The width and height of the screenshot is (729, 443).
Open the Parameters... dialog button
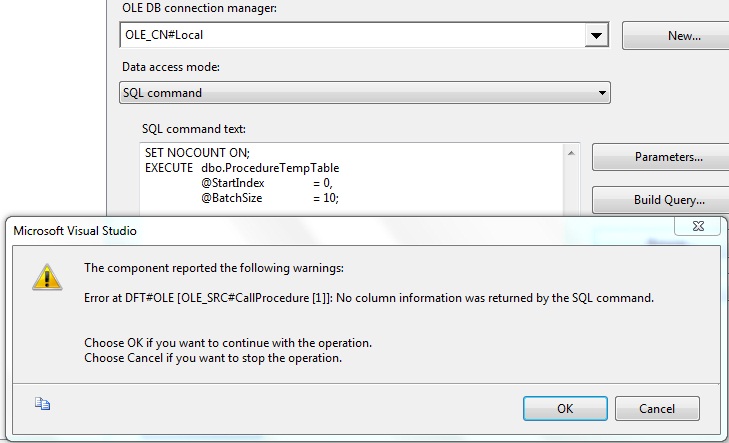click(660, 157)
